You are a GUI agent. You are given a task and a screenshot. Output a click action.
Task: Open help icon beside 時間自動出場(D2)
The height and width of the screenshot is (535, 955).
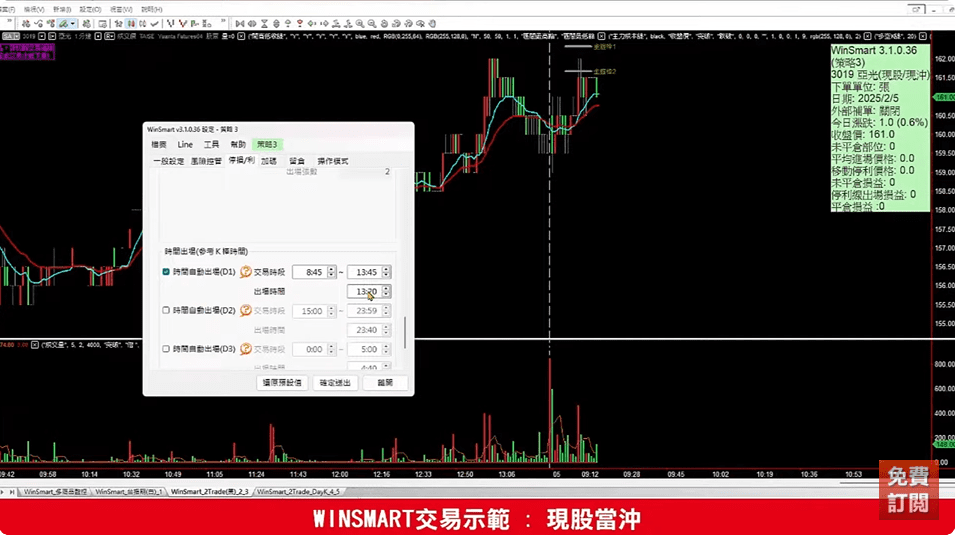pos(245,310)
